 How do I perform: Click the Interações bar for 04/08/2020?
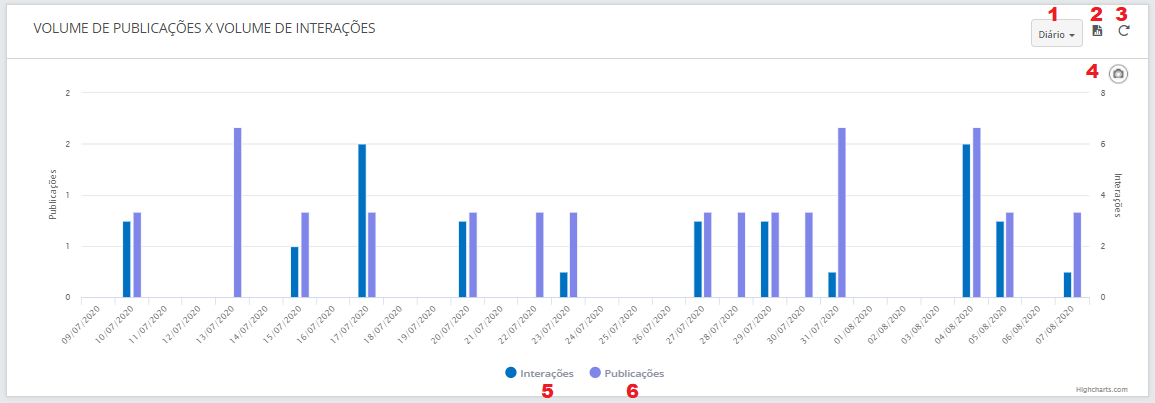pyautogui.click(x=966, y=221)
